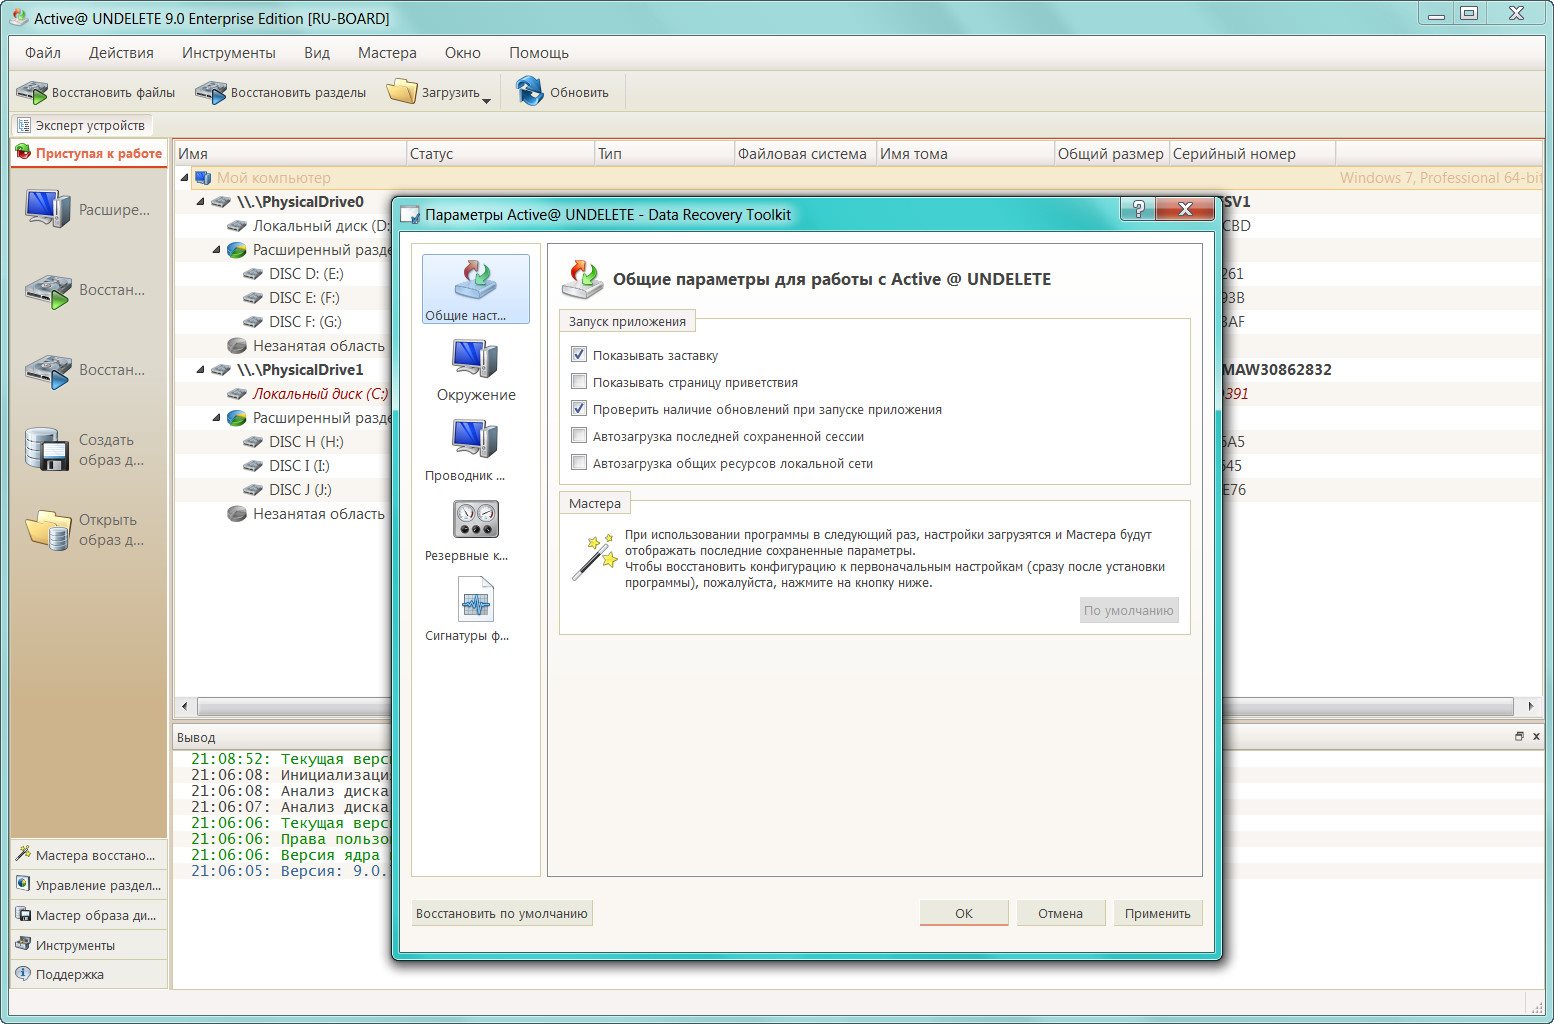The height and width of the screenshot is (1024, 1554).
Task: Close the Параметры dialog
Action: coord(1185,209)
